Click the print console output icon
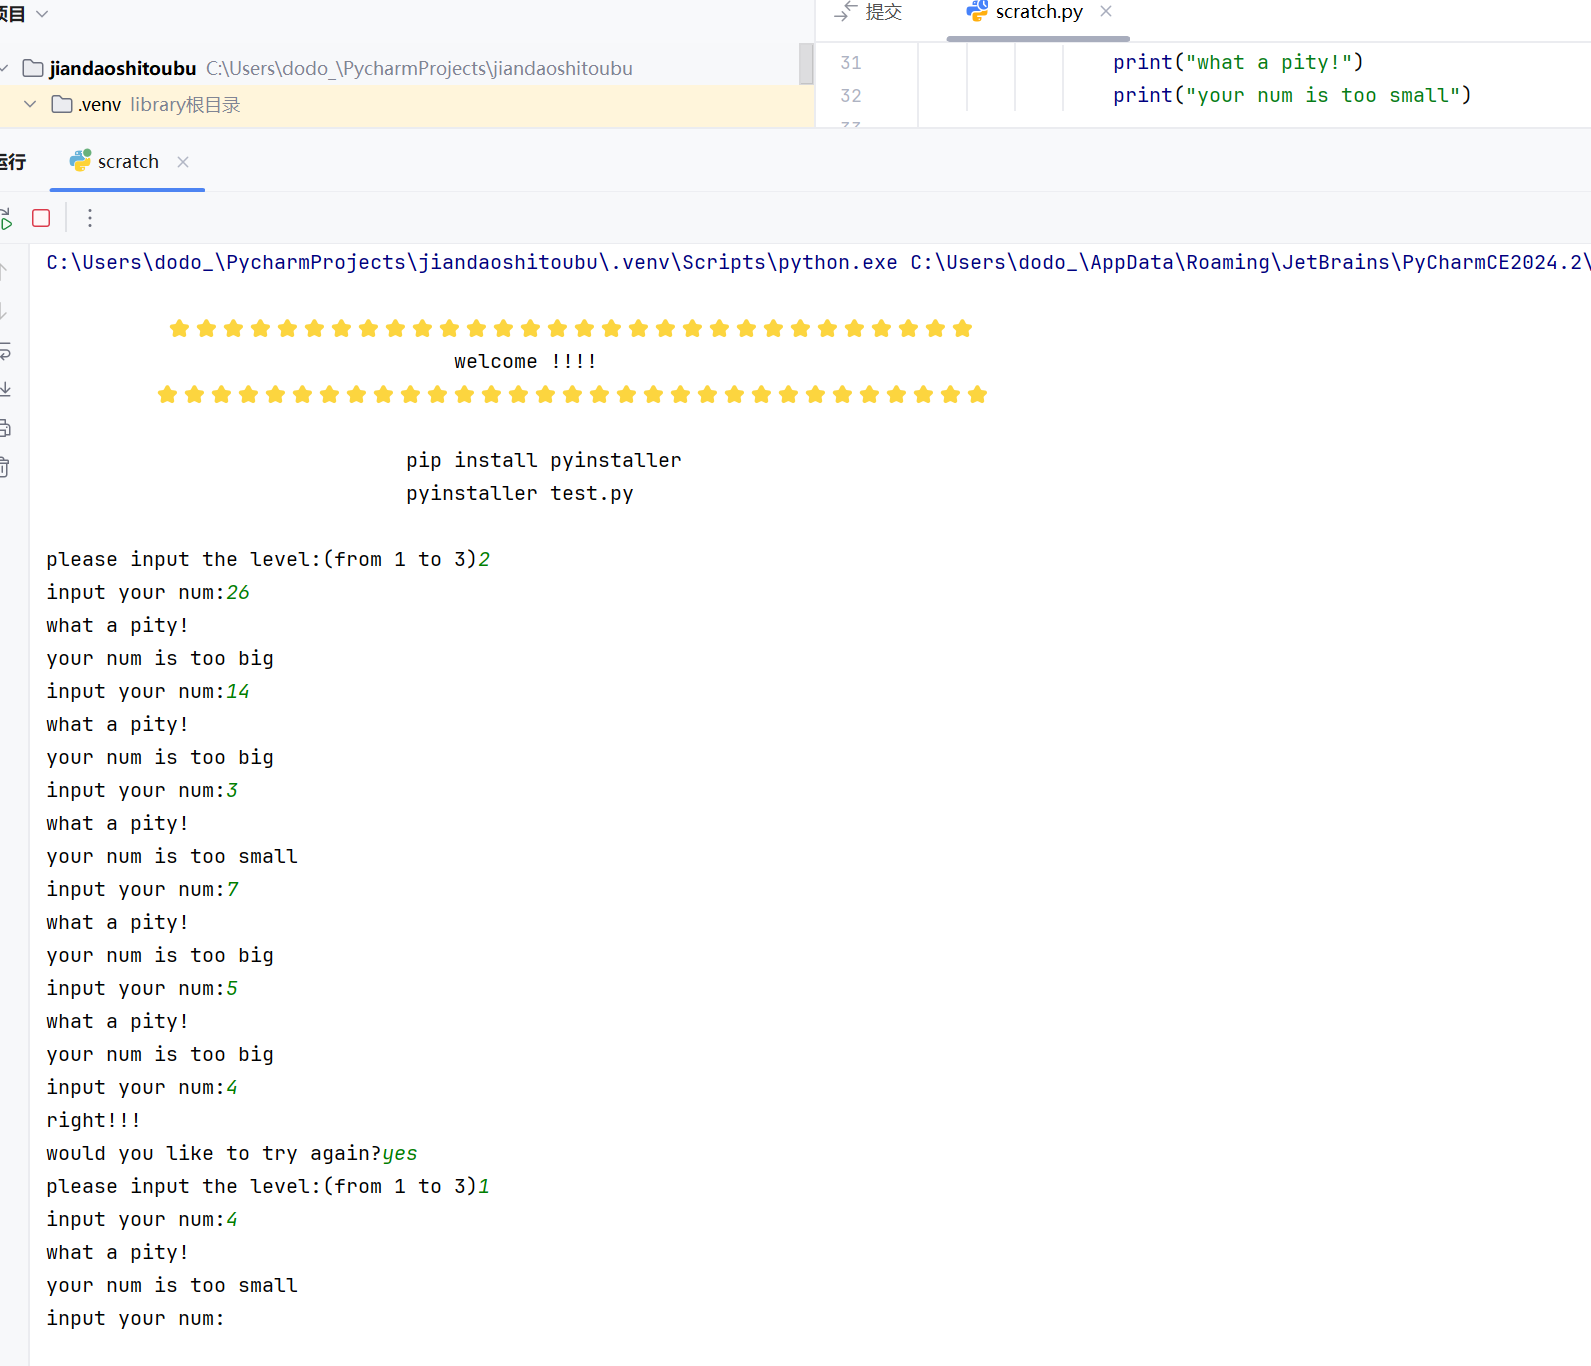1591x1366 pixels. pos(5,428)
